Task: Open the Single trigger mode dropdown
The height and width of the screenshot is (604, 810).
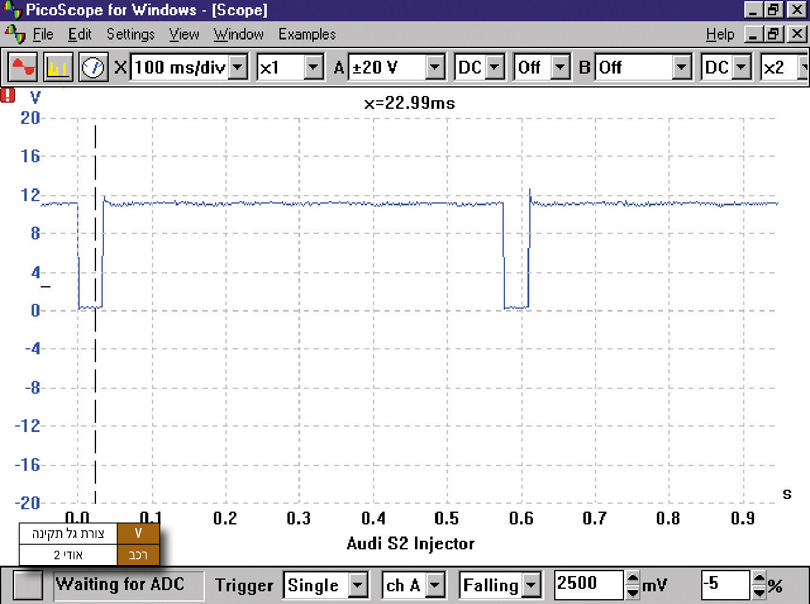Action: click(x=357, y=586)
